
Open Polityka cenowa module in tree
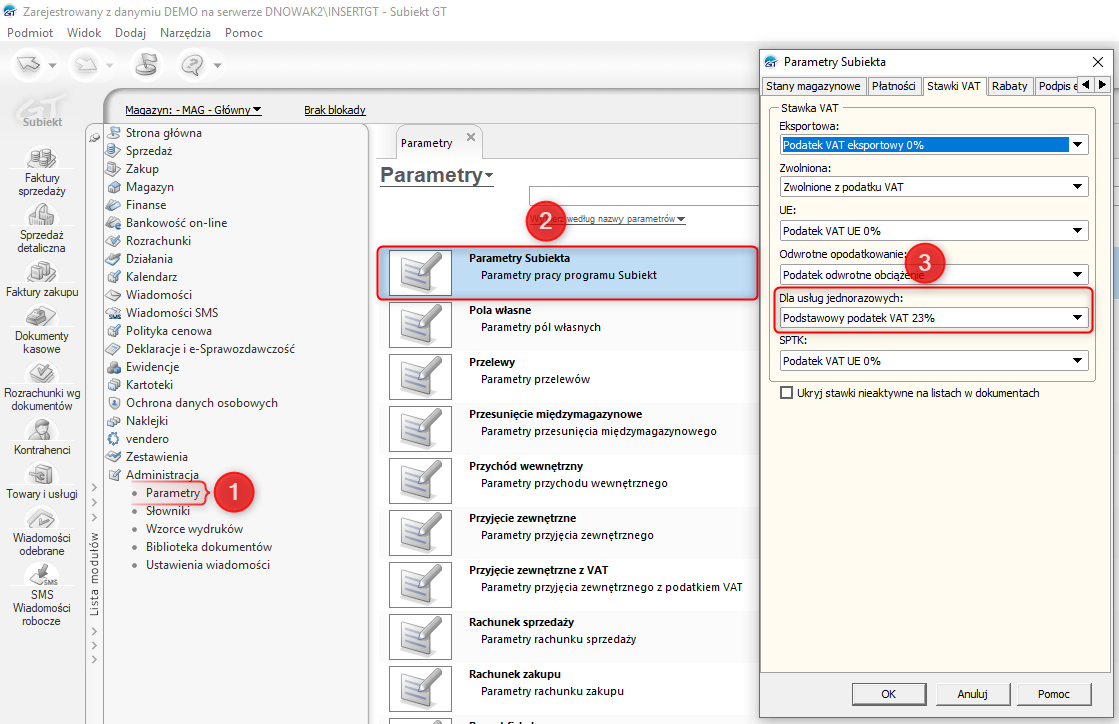[x=168, y=330]
